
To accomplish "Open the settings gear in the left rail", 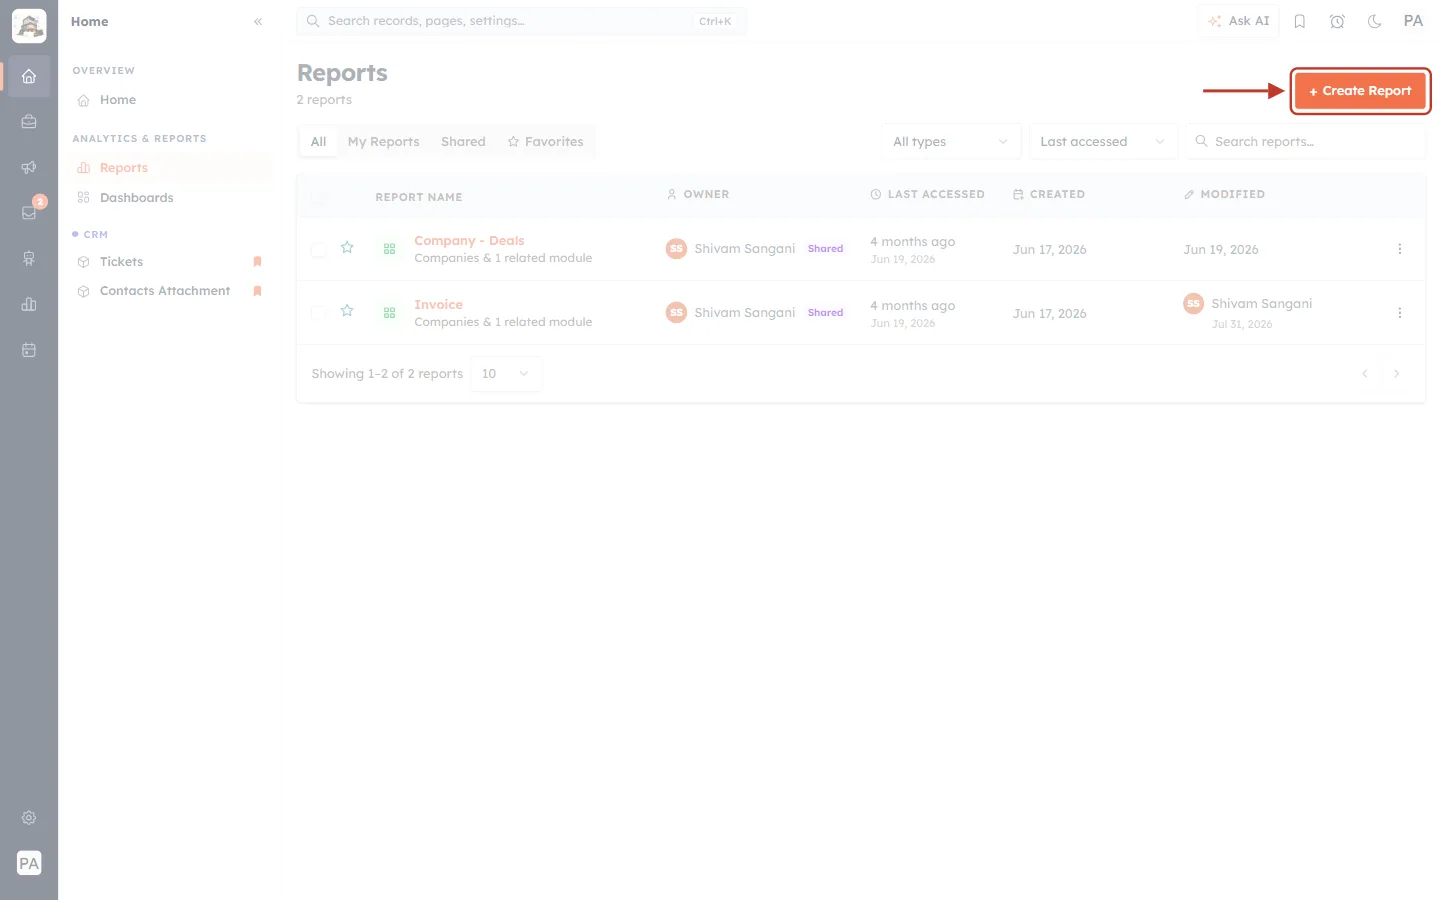I will pos(29,818).
